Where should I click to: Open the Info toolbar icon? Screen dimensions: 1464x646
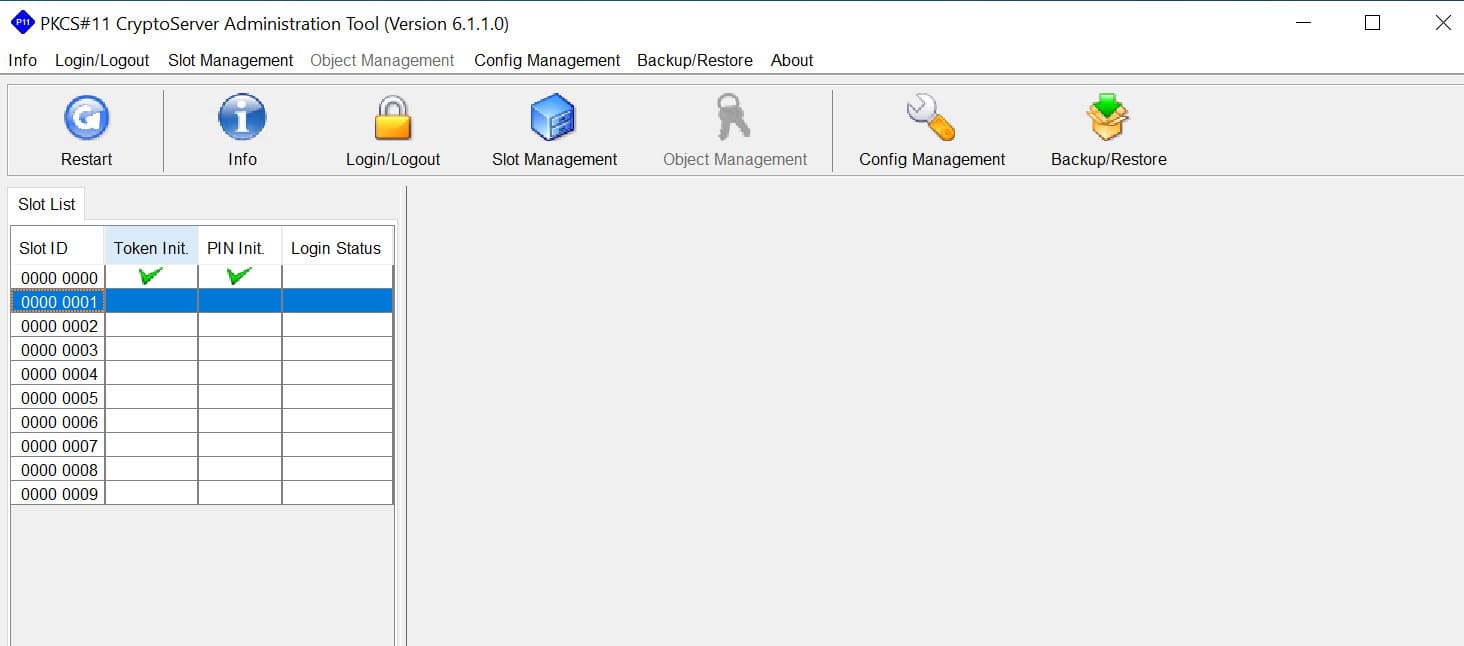coord(242,118)
